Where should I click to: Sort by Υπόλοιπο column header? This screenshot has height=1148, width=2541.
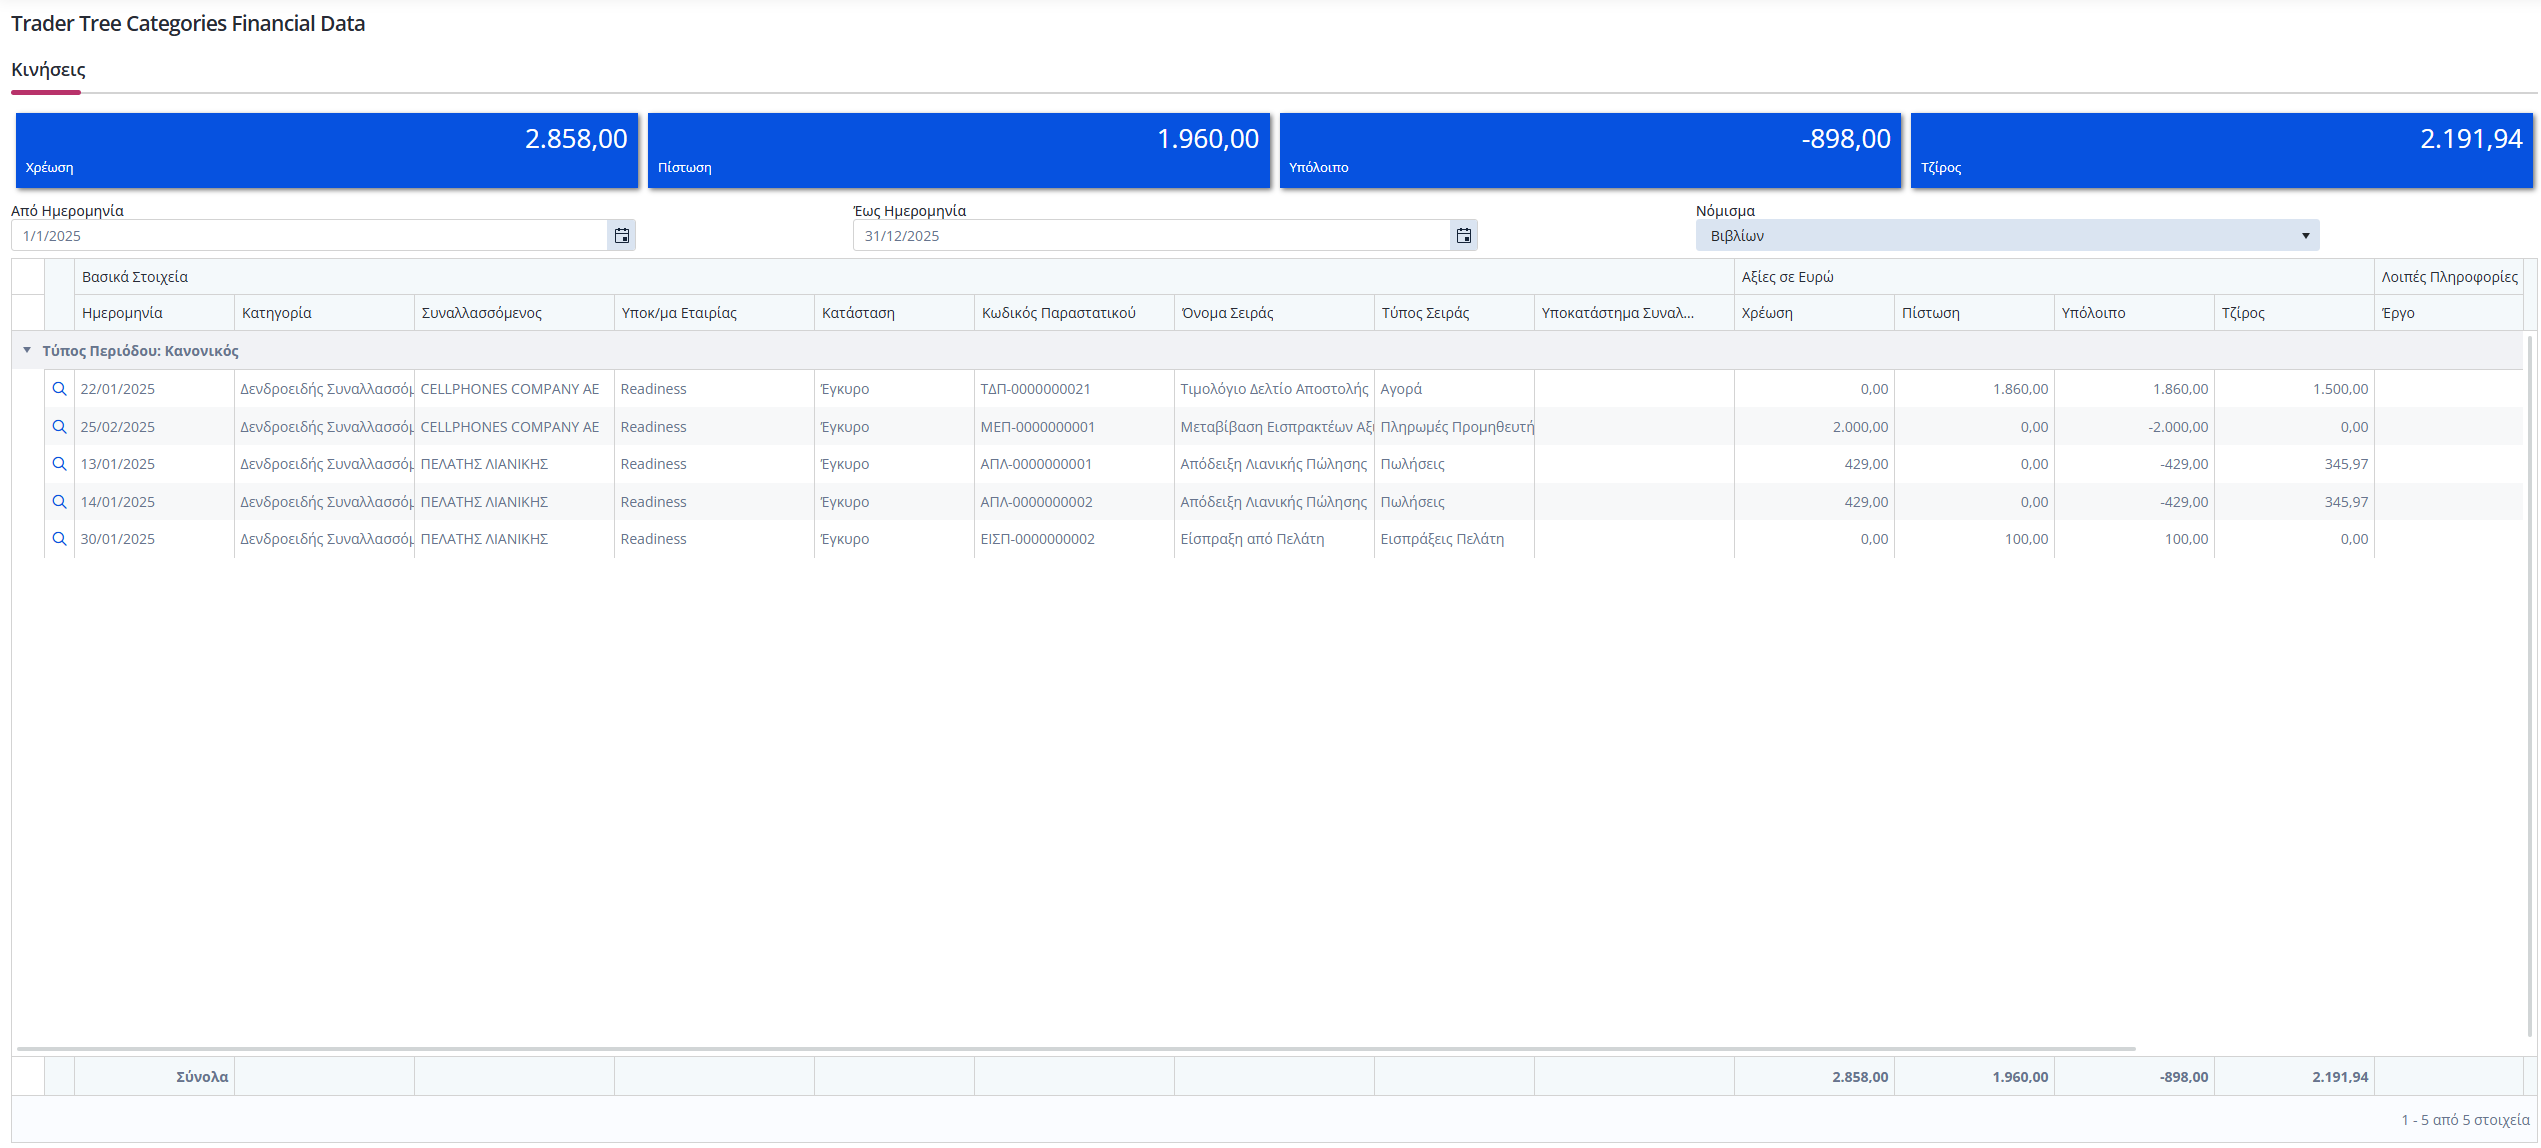(x=2134, y=313)
